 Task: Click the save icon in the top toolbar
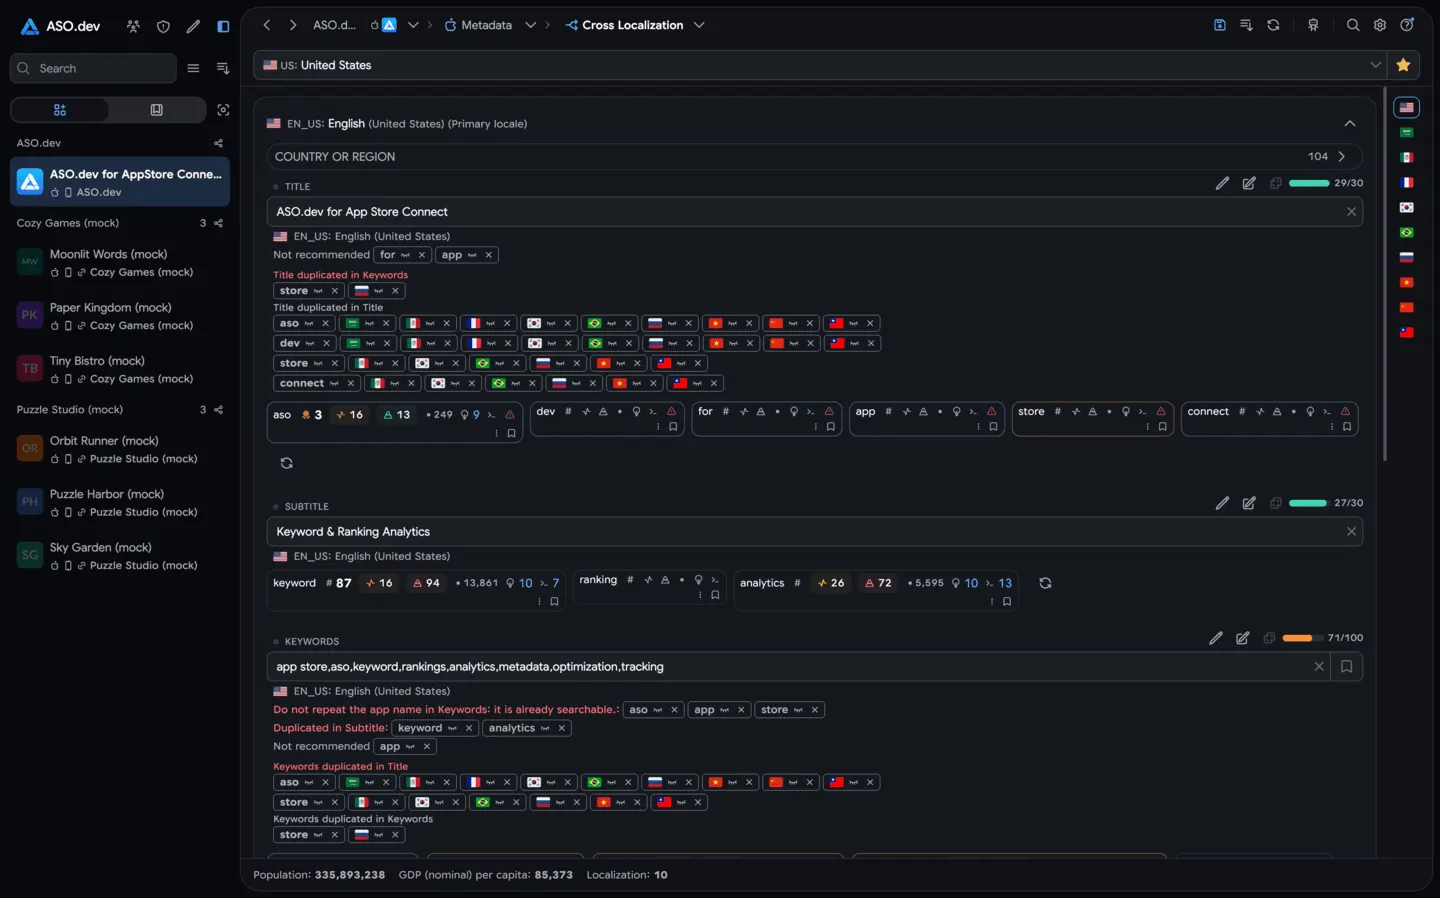tap(1220, 25)
